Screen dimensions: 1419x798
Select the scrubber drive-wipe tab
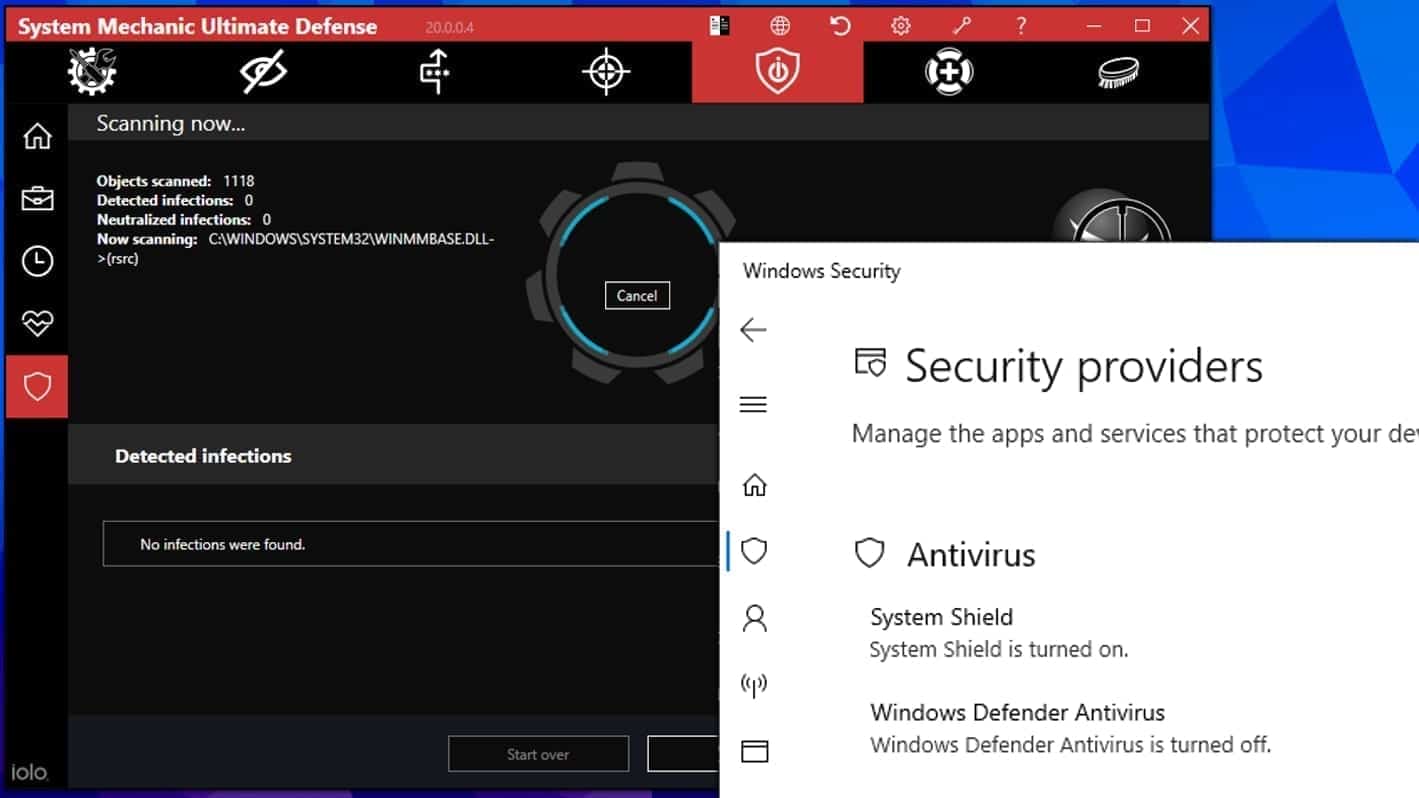point(1118,72)
